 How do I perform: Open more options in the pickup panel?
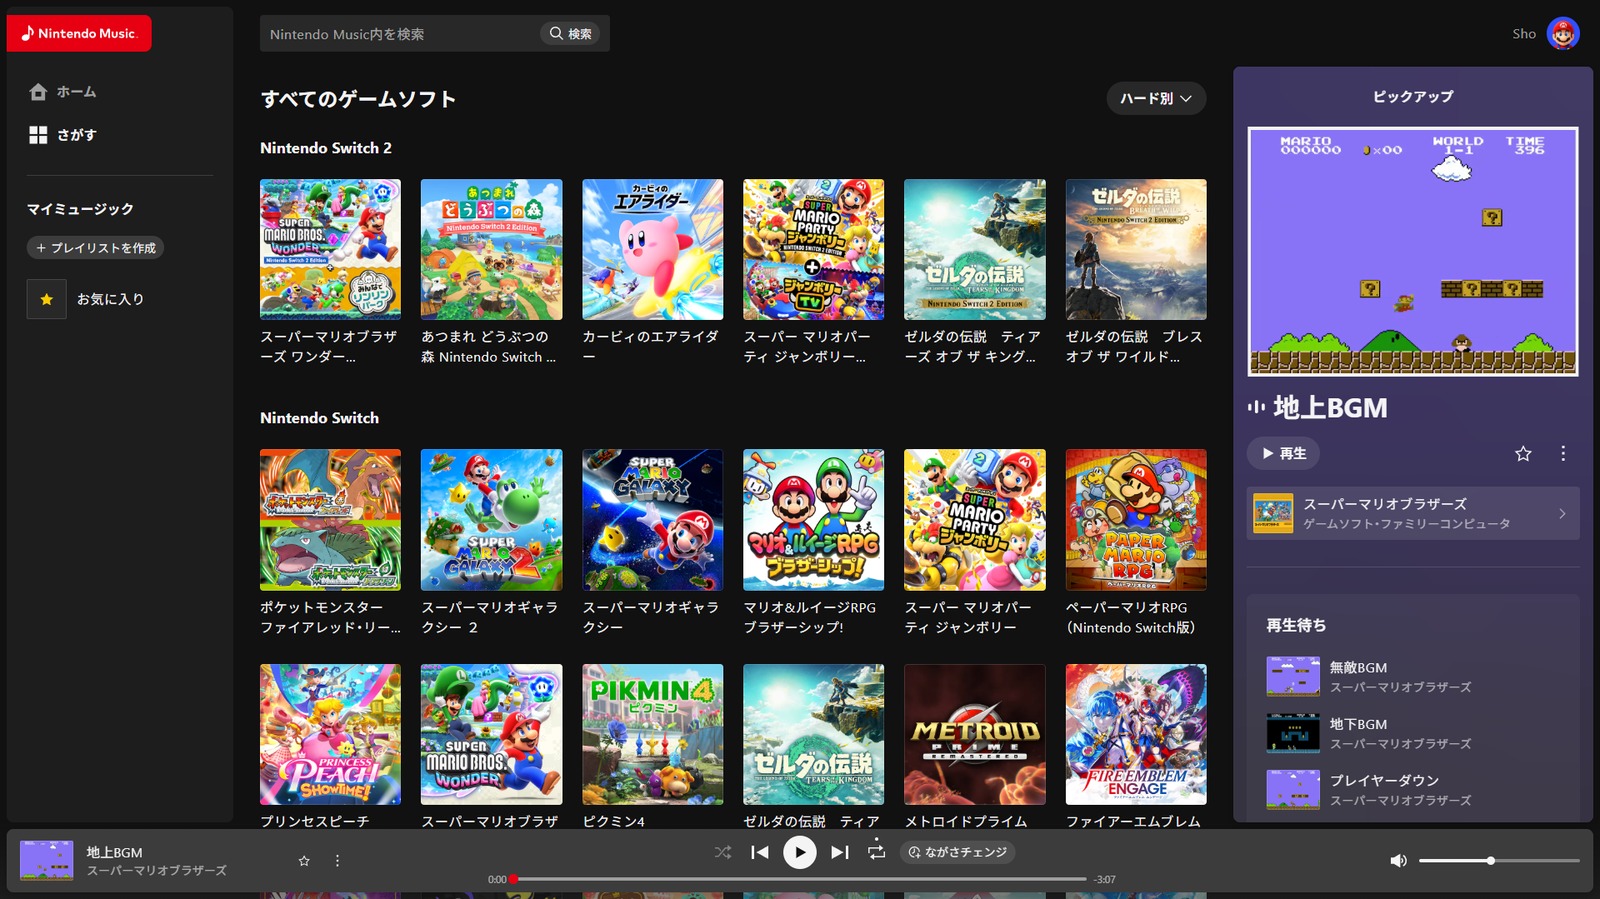pyautogui.click(x=1563, y=454)
